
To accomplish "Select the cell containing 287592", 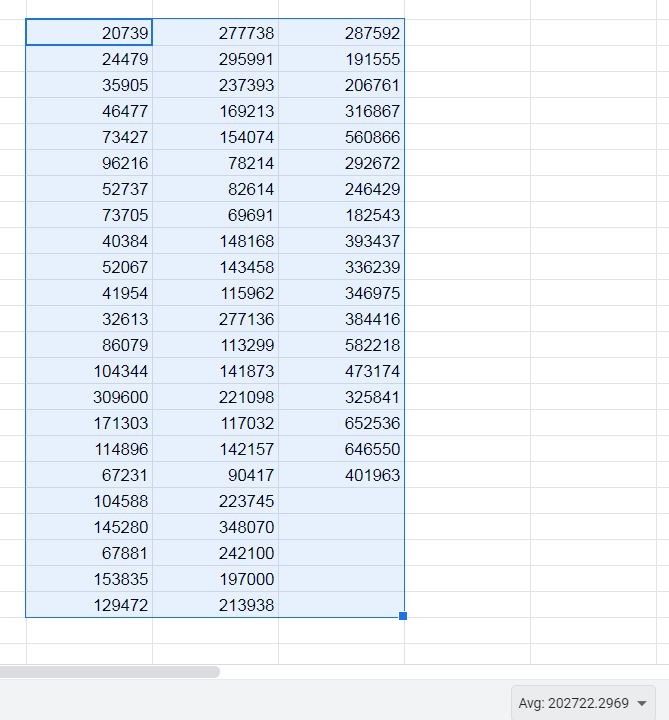I will point(342,33).
